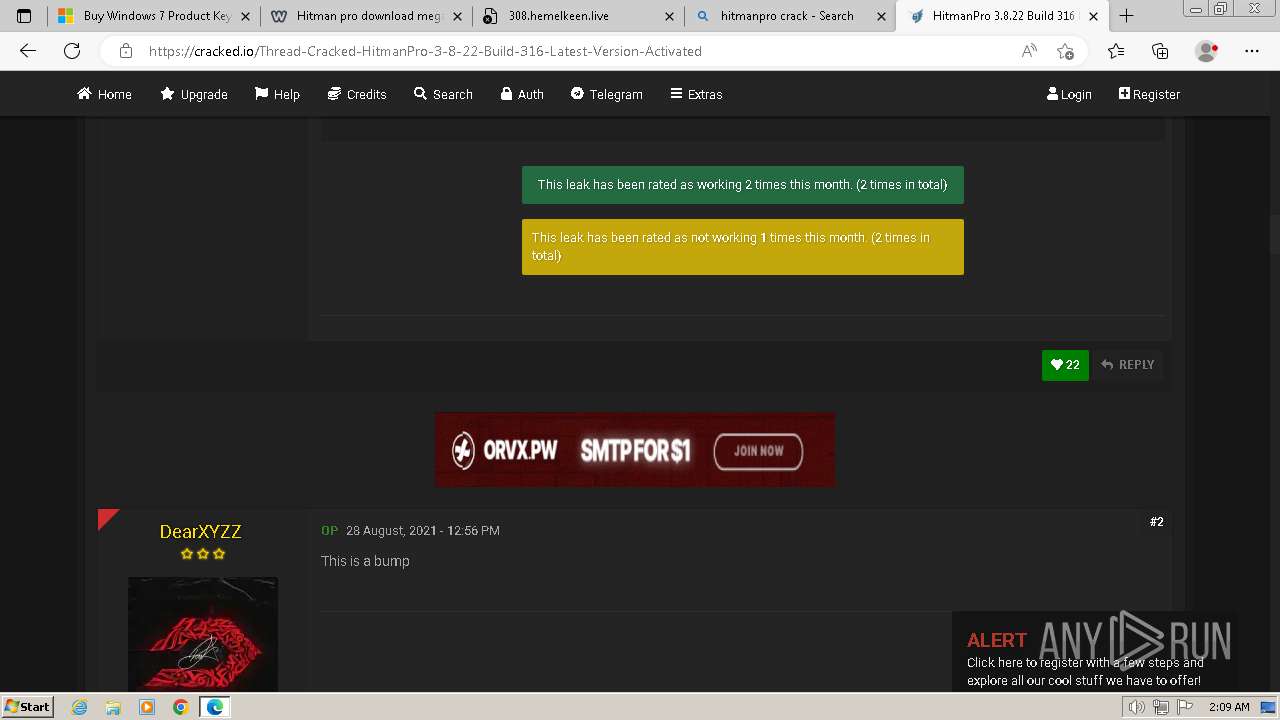Open network tray icon
The width and height of the screenshot is (1280, 720).
(1161, 707)
